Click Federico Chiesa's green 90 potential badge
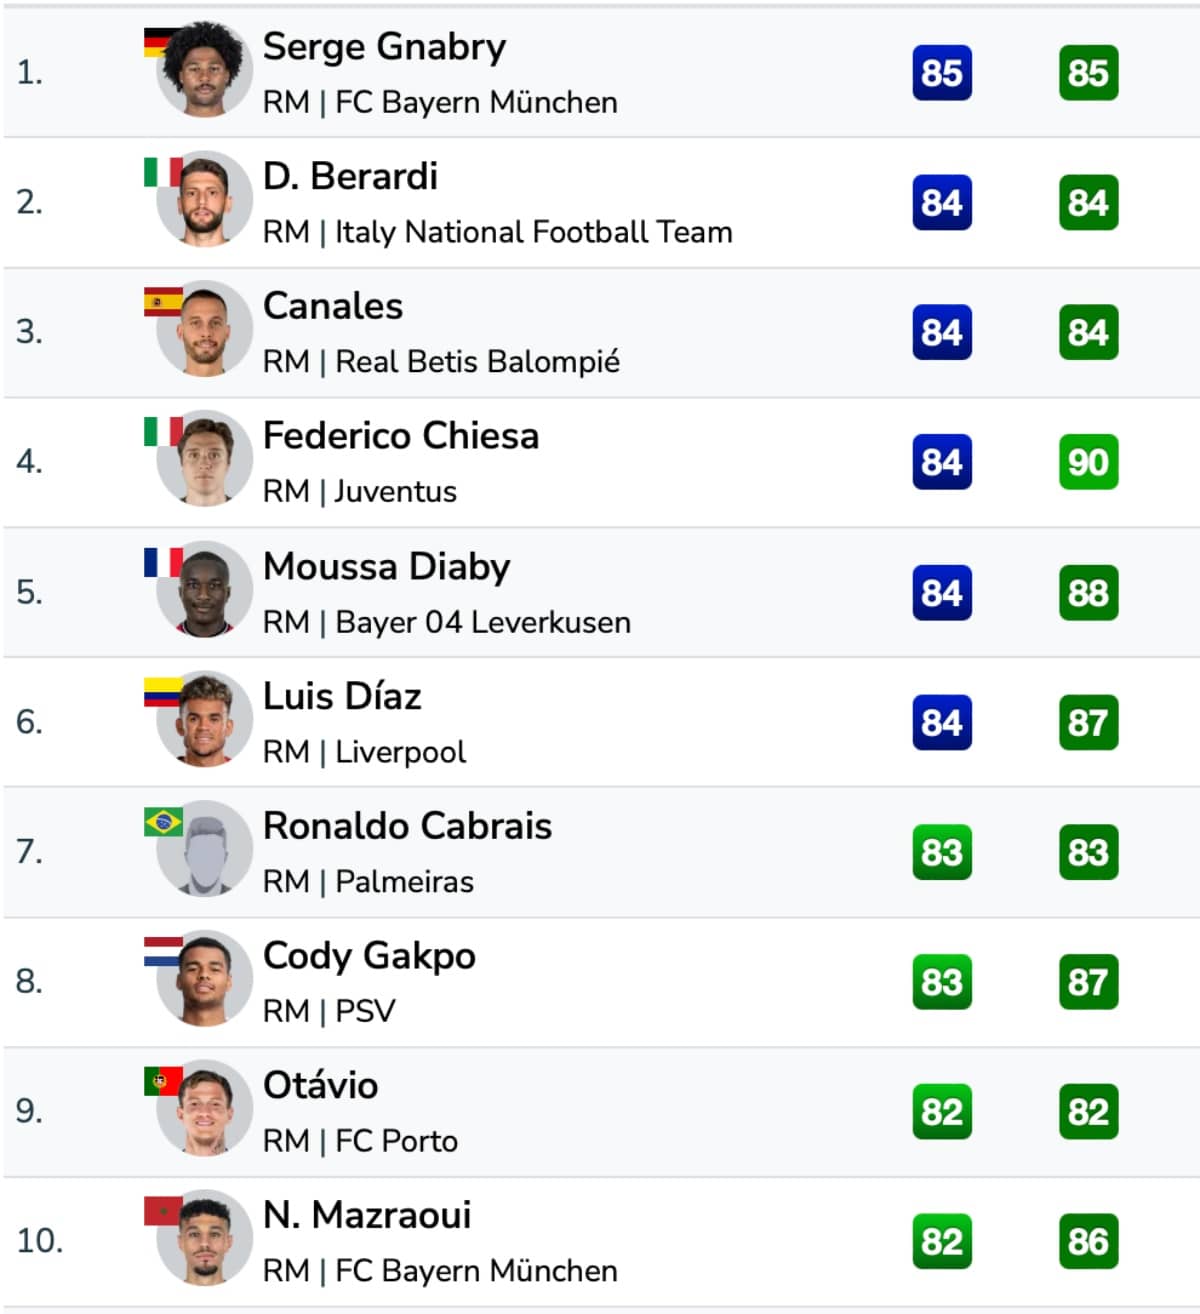1200x1314 pixels. tap(1088, 462)
